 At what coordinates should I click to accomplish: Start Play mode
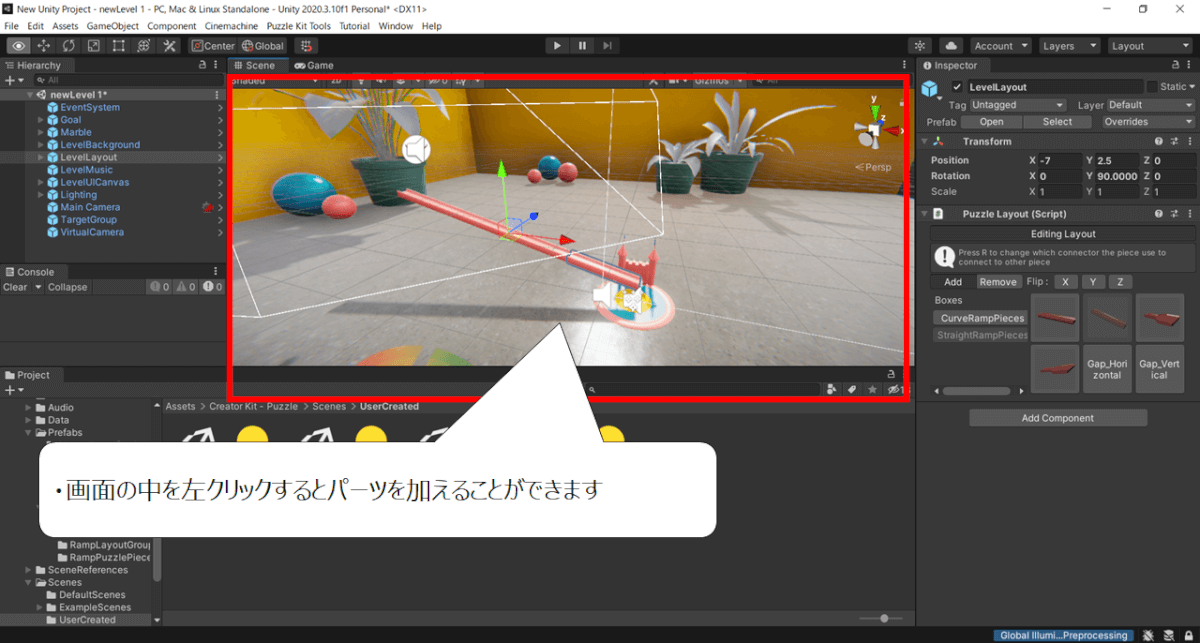coord(557,46)
